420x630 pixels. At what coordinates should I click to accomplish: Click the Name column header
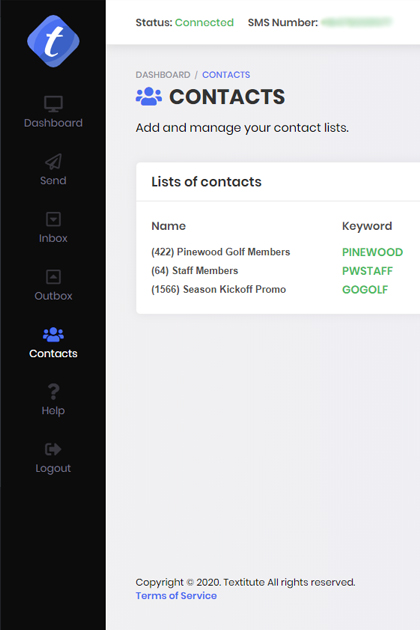[168, 226]
